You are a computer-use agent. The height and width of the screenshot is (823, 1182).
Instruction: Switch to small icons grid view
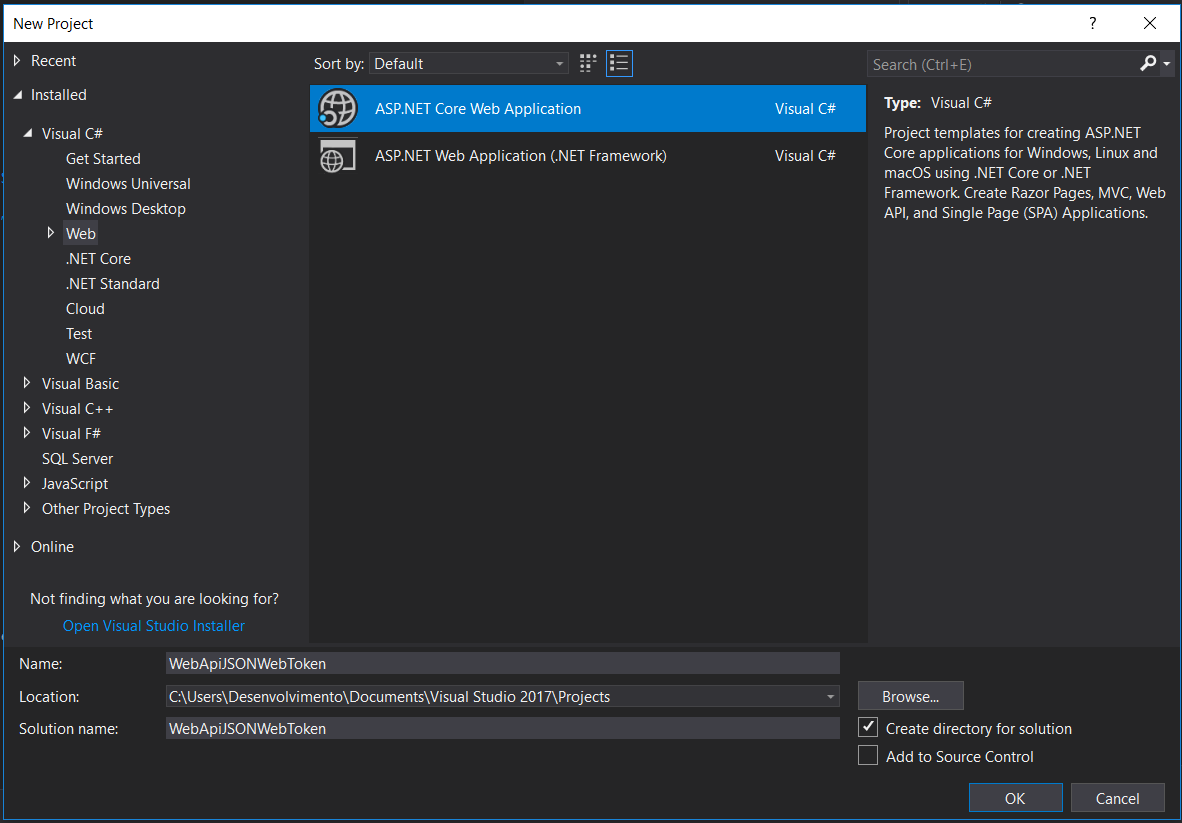588,63
